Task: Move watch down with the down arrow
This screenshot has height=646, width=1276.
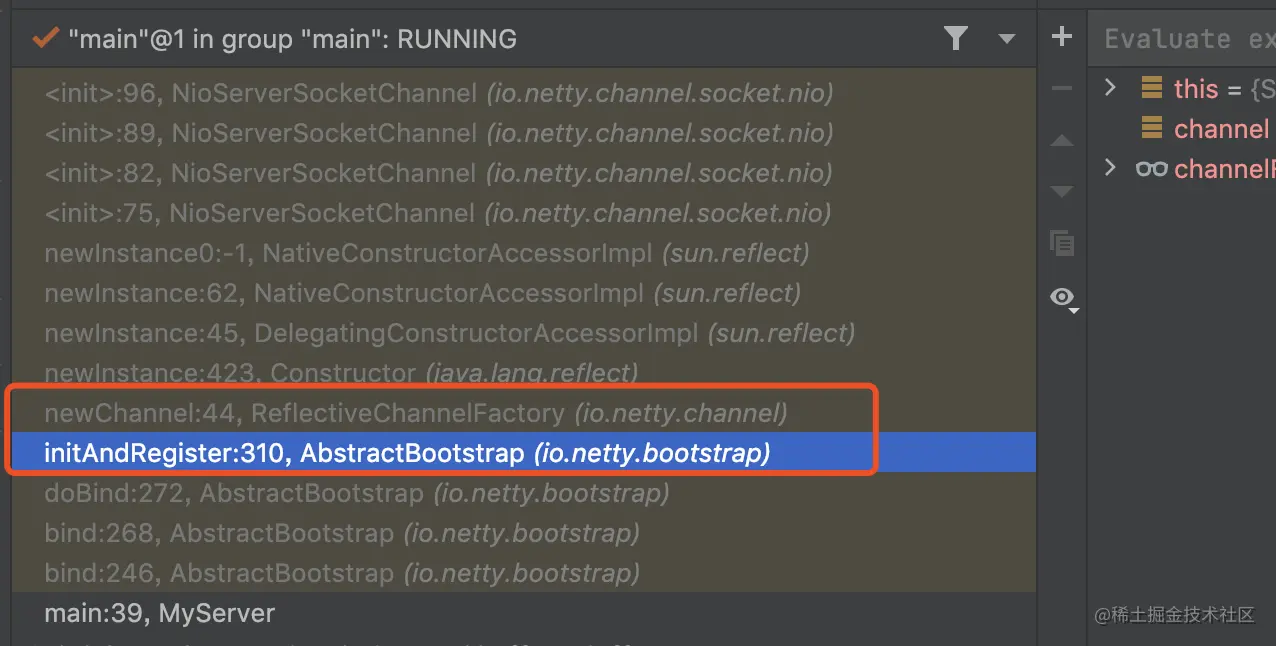Action: [x=1062, y=191]
